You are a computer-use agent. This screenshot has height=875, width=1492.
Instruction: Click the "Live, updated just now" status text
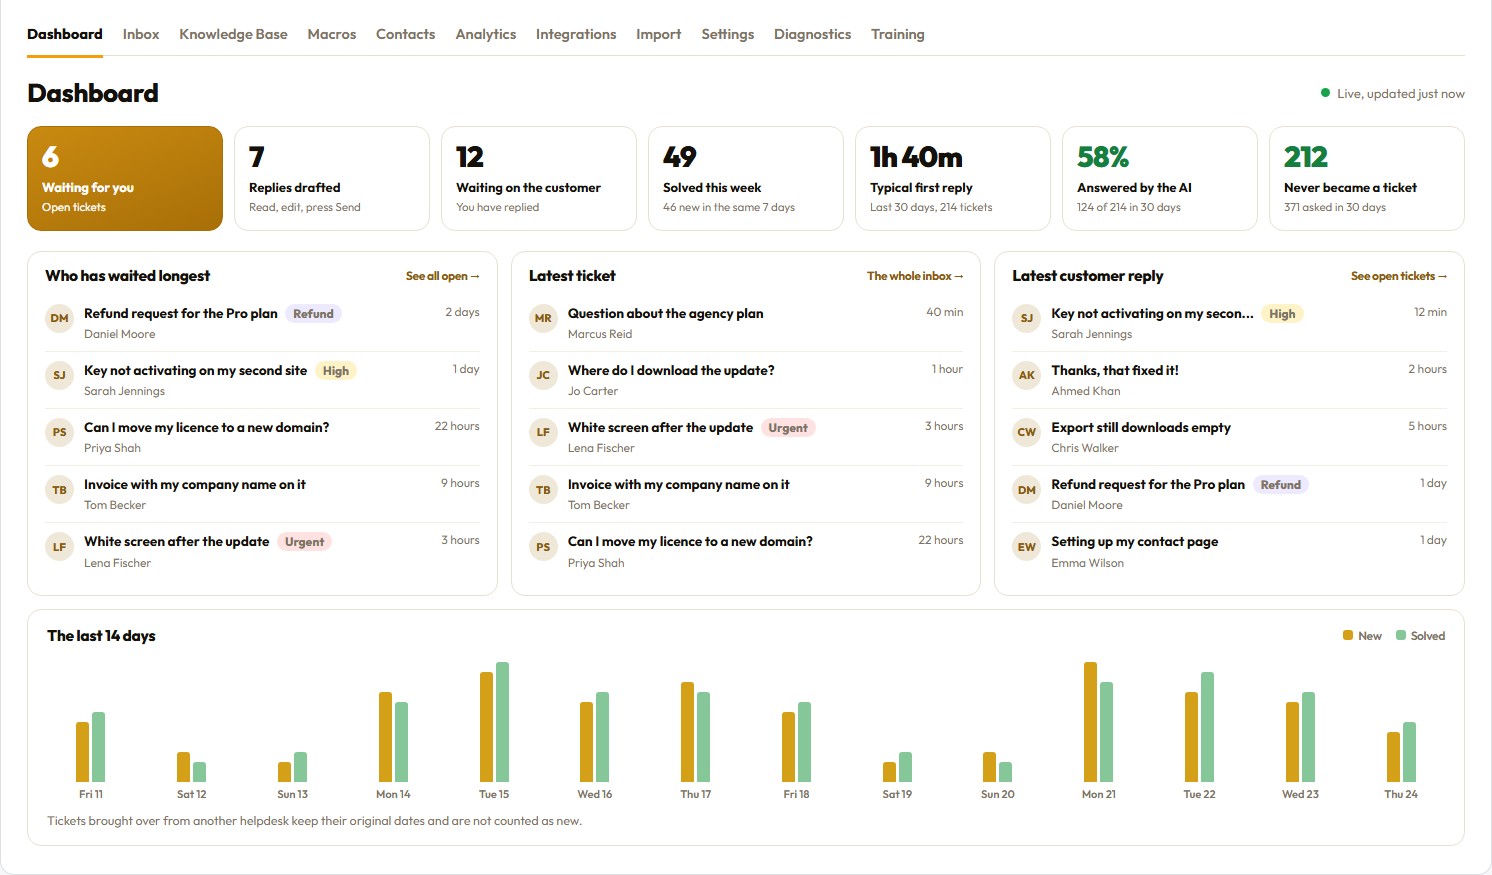pos(1401,94)
